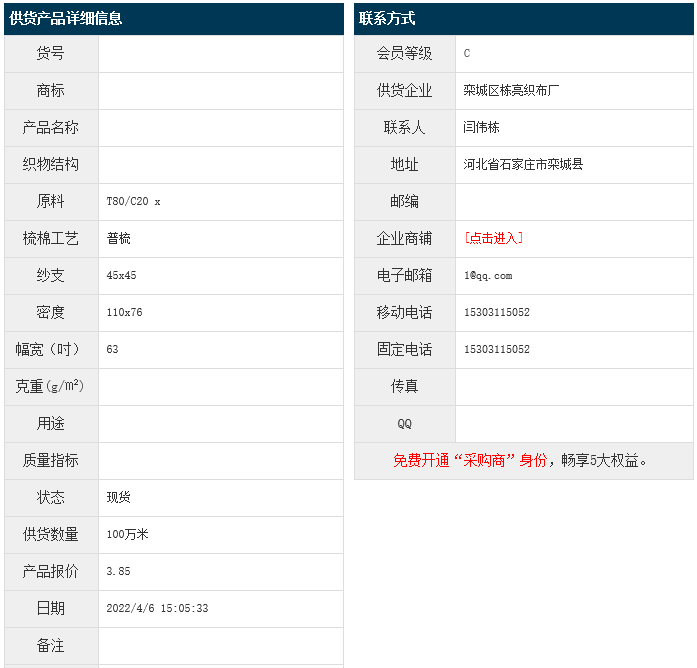The height and width of the screenshot is (668, 697).
Task: Click the 梳棉工艺 value 普梳
Action: (118, 238)
